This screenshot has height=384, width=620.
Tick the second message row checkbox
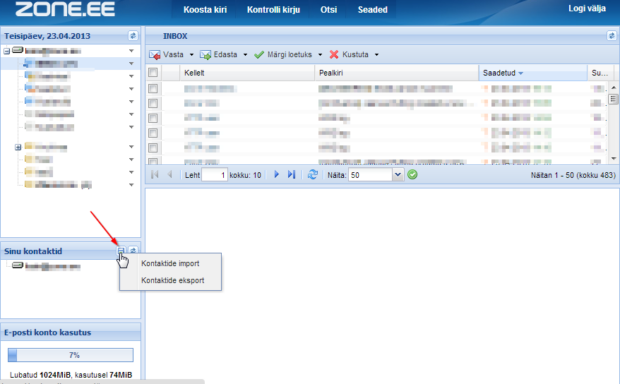tap(153, 103)
